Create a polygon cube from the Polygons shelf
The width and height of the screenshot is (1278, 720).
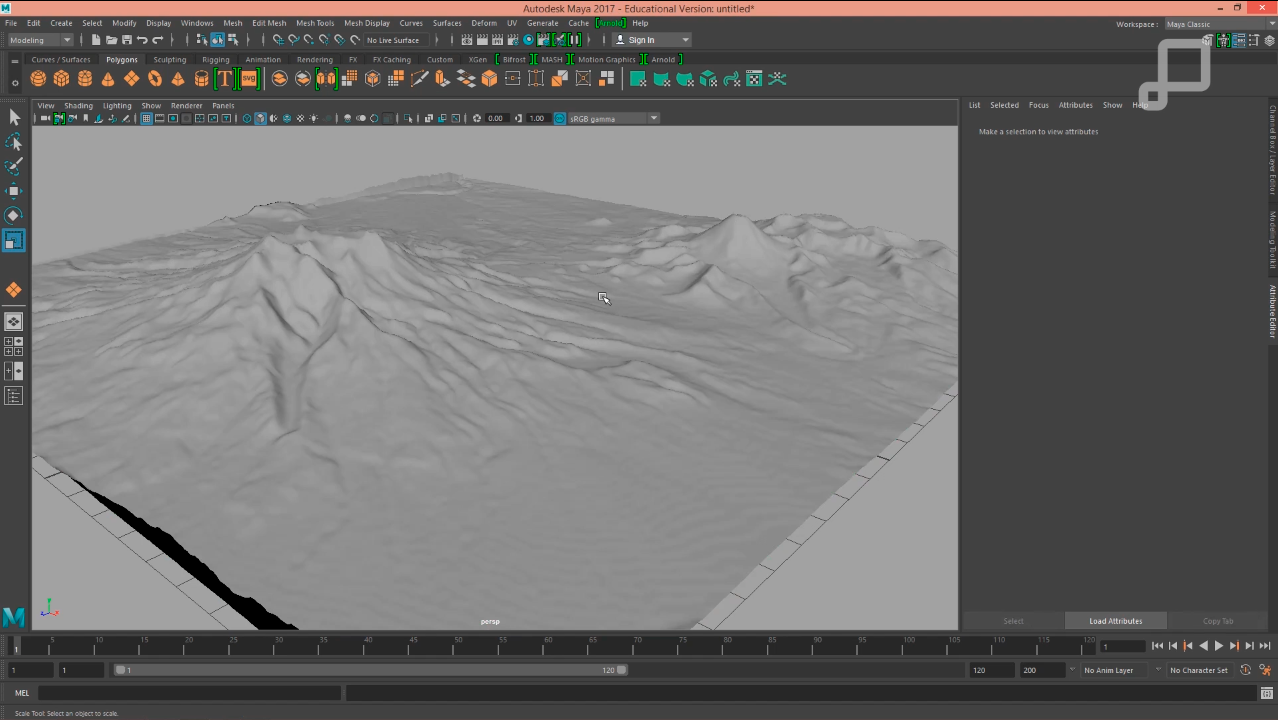pos(61,79)
